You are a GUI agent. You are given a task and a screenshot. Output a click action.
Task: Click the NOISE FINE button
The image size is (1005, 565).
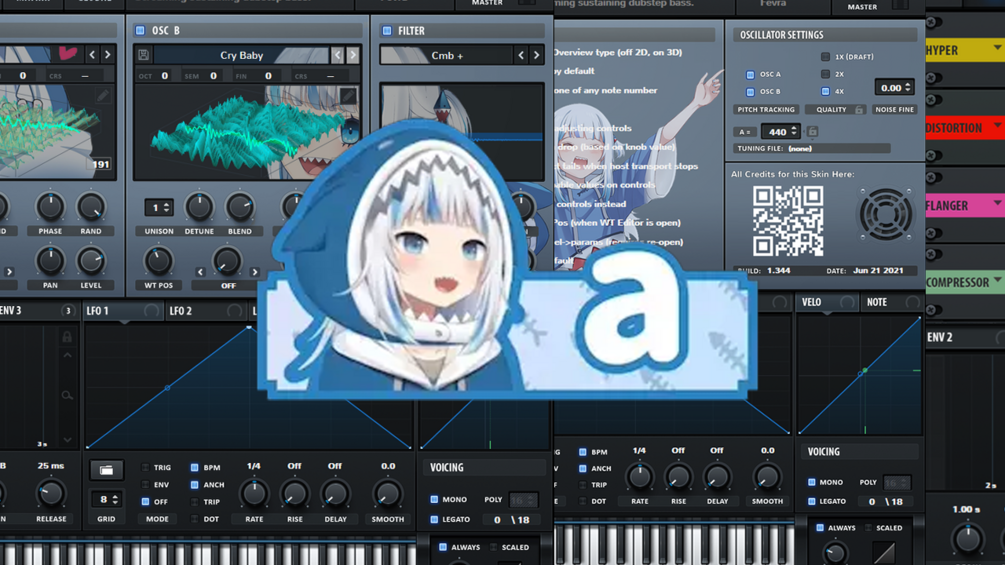(x=895, y=110)
